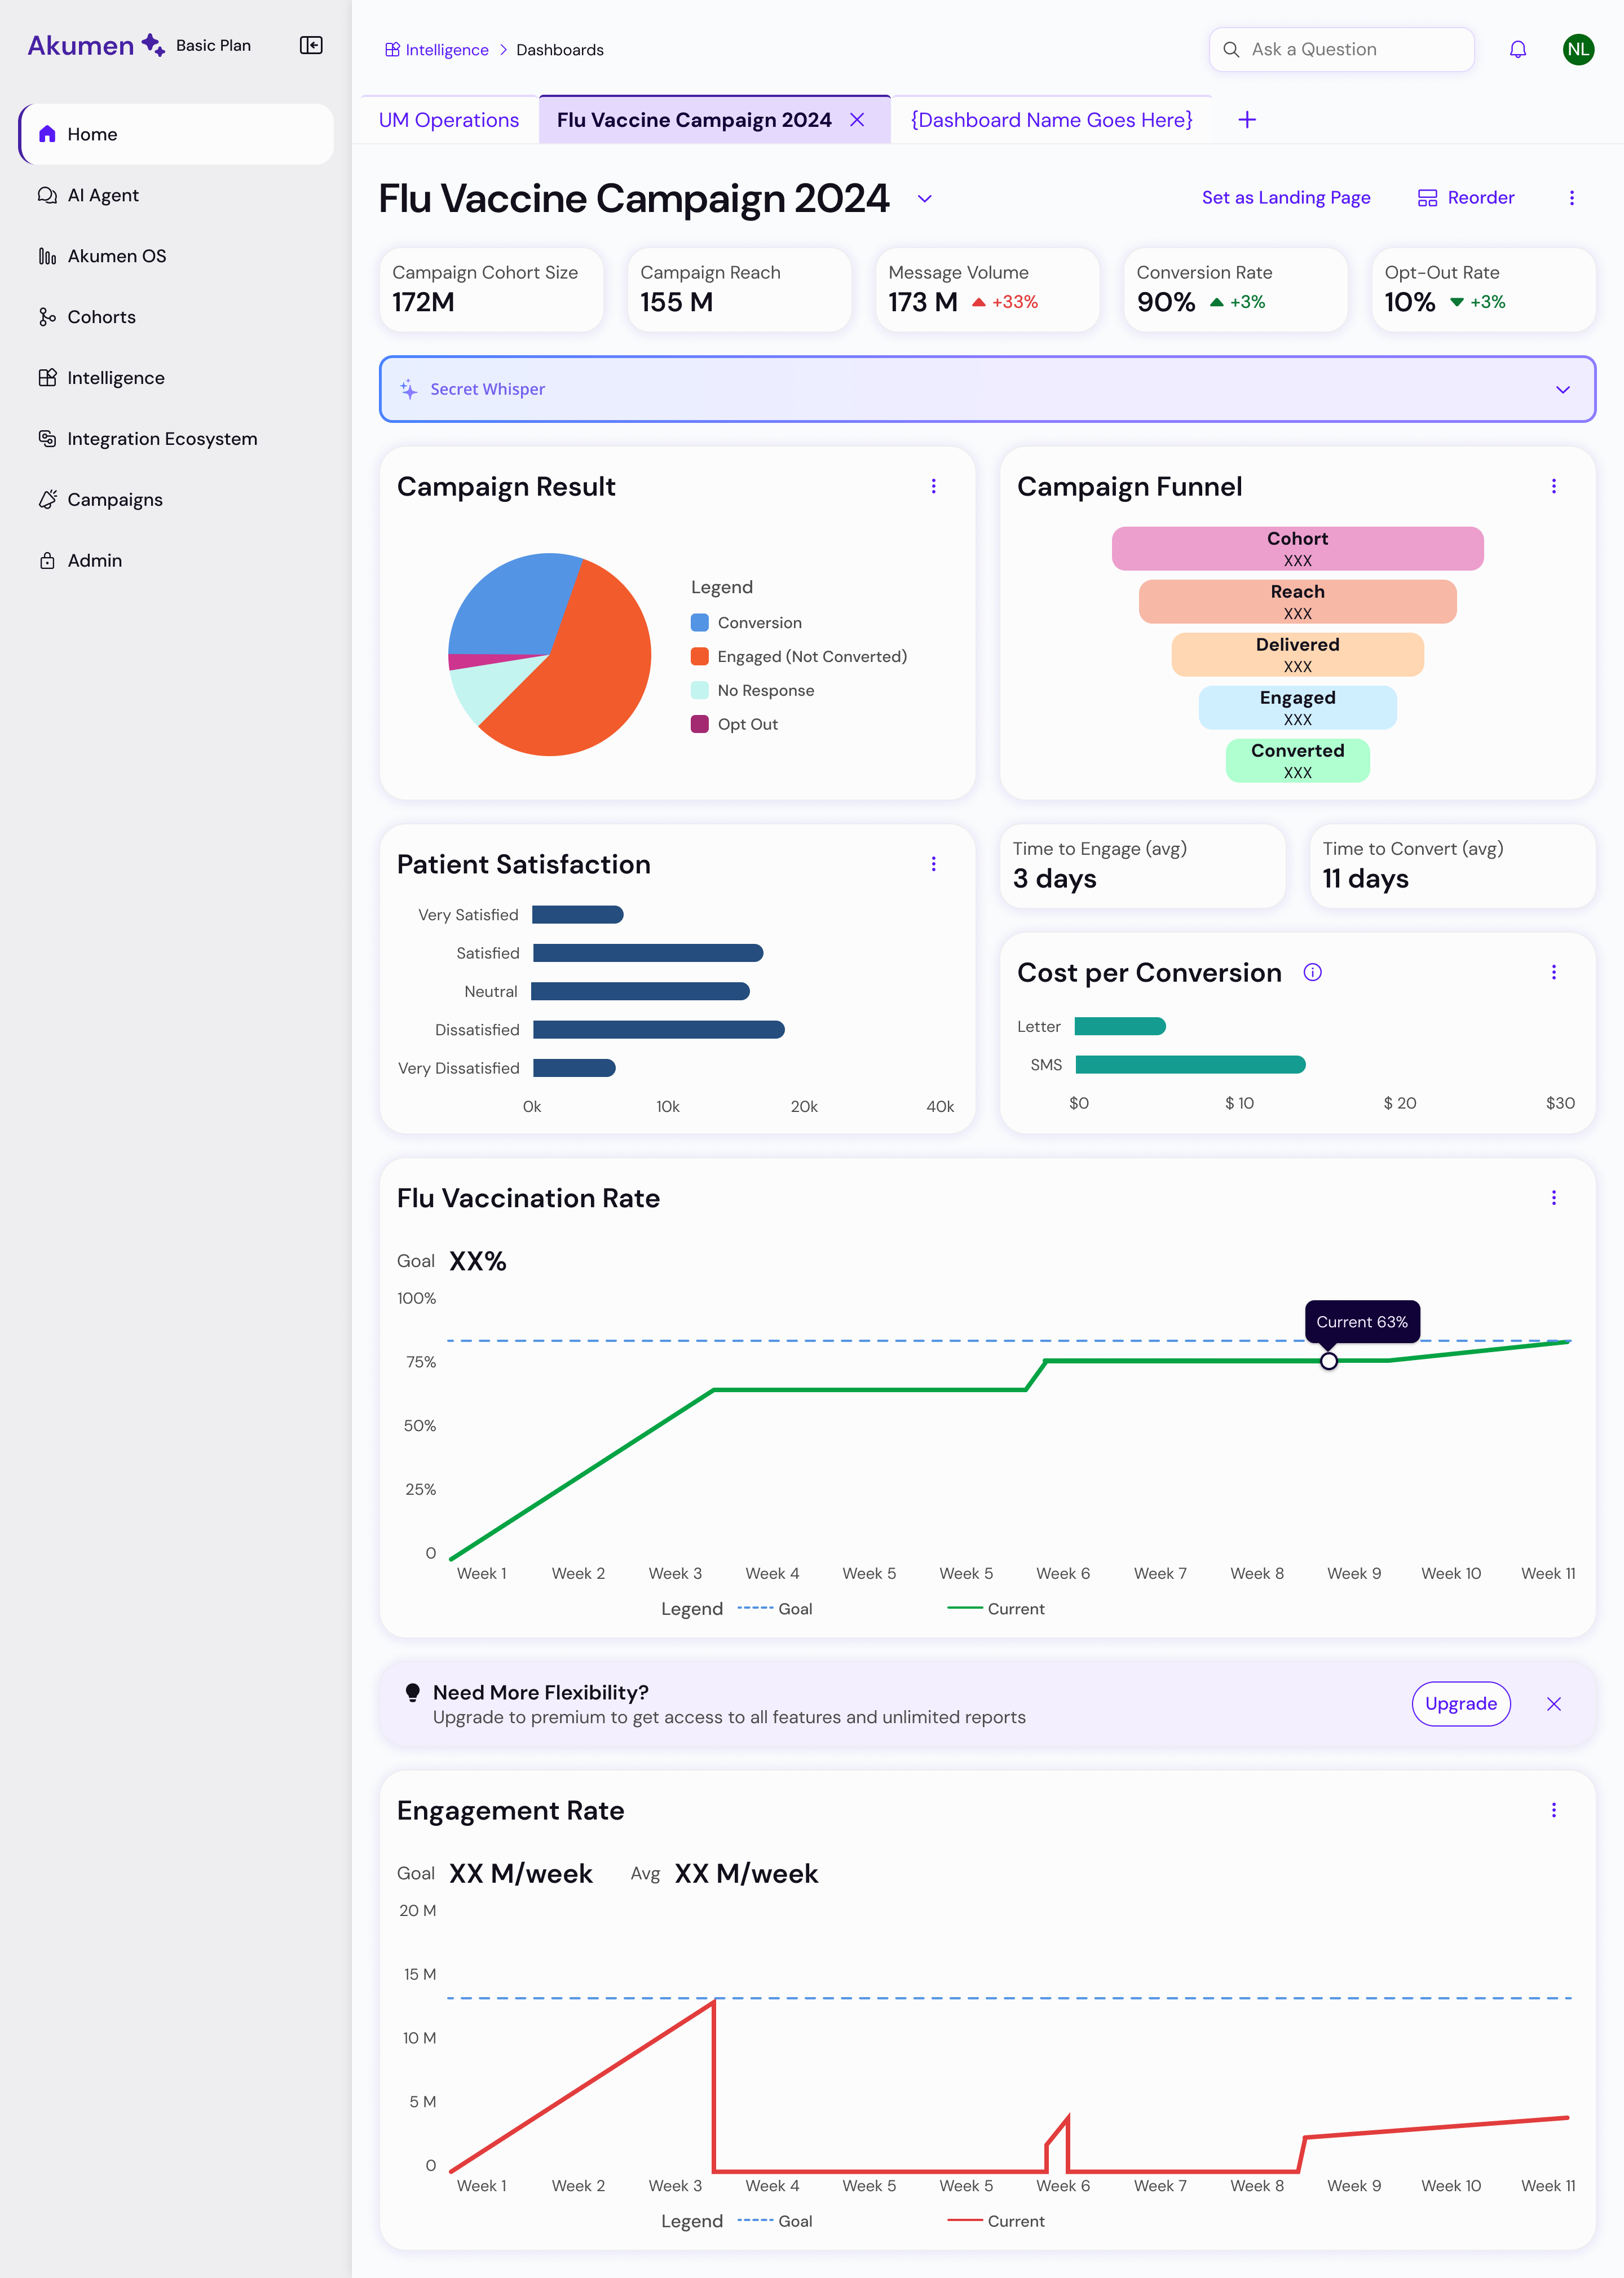
Task: Open Campaign Funnel card options
Action: [x=1553, y=486]
